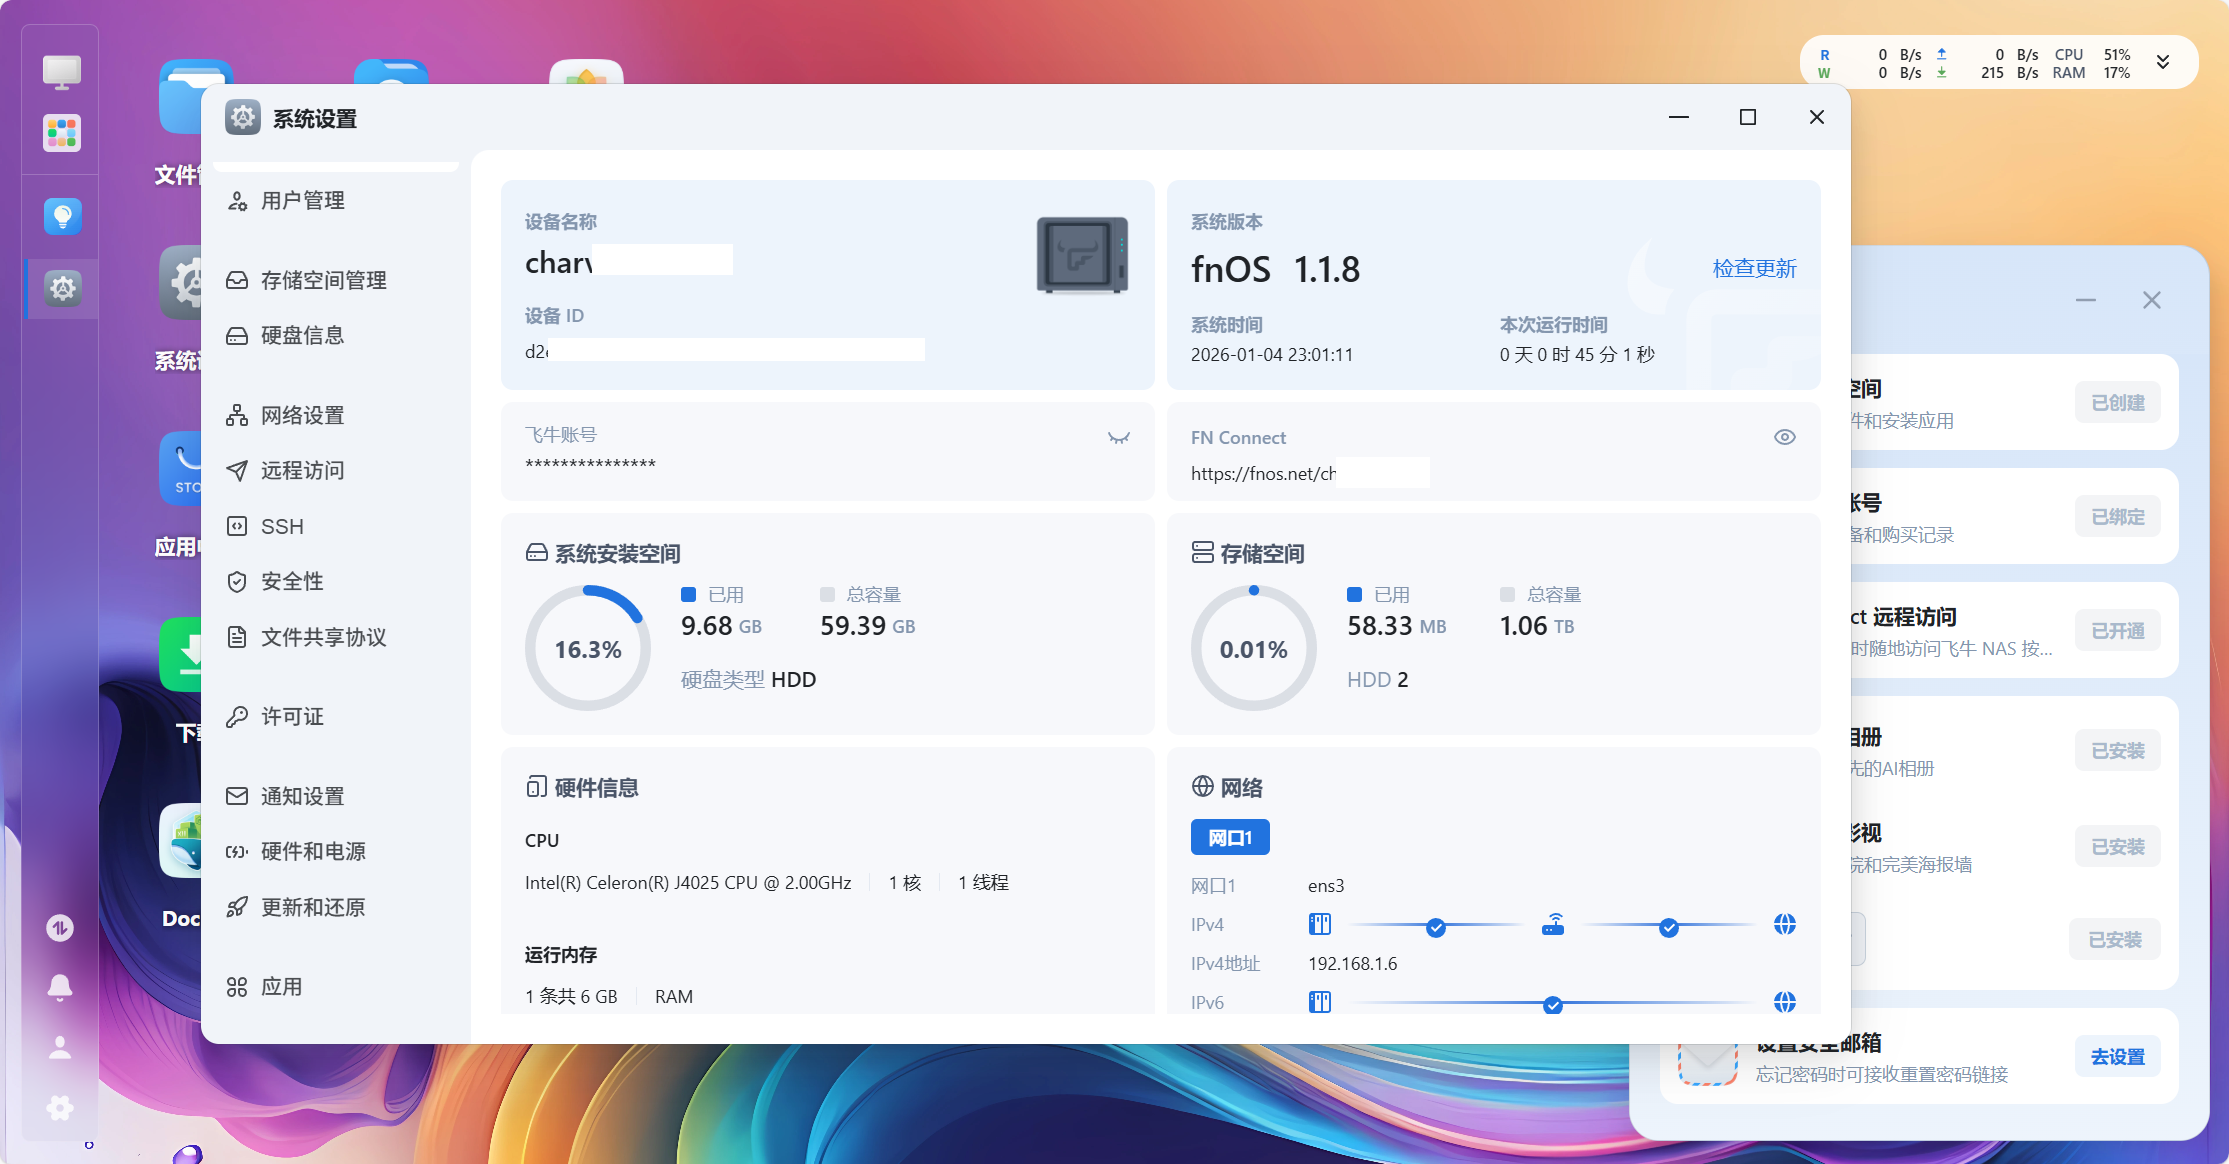Click the NAS device image thumbnail
Image resolution: width=2229 pixels, height=1164 pixels.
pos(1082,255)
